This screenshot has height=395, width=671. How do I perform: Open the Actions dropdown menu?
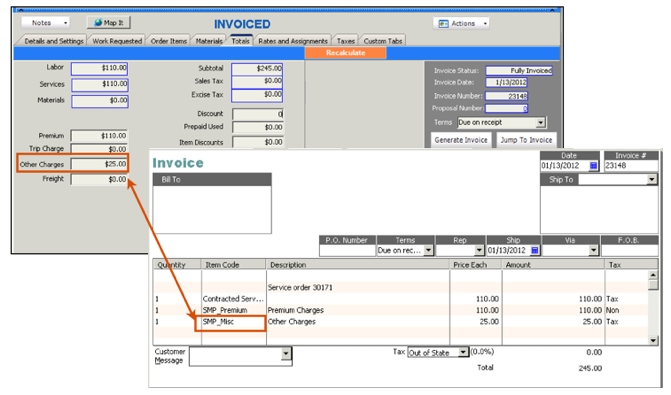click(x=461, y=24)
